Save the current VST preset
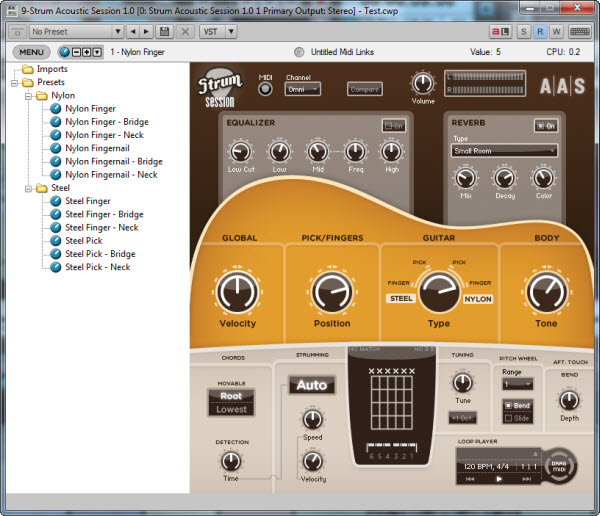The image size is (600, 516). click(165, 31)
